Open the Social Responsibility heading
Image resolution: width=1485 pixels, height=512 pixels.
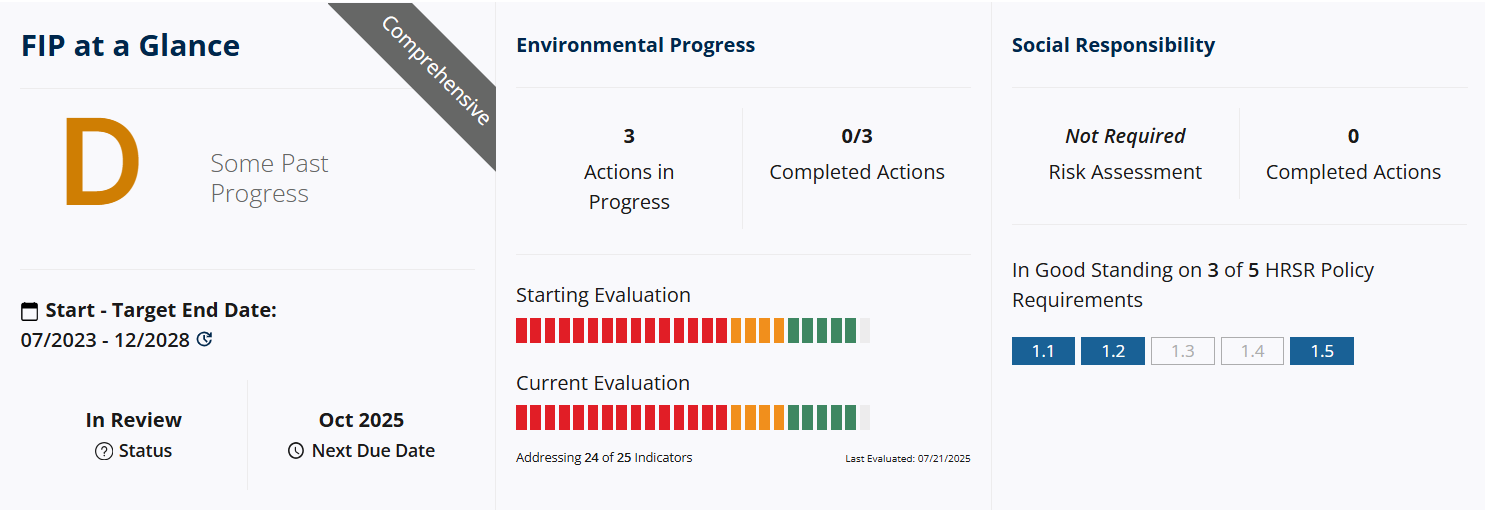tap(1113, 45)
